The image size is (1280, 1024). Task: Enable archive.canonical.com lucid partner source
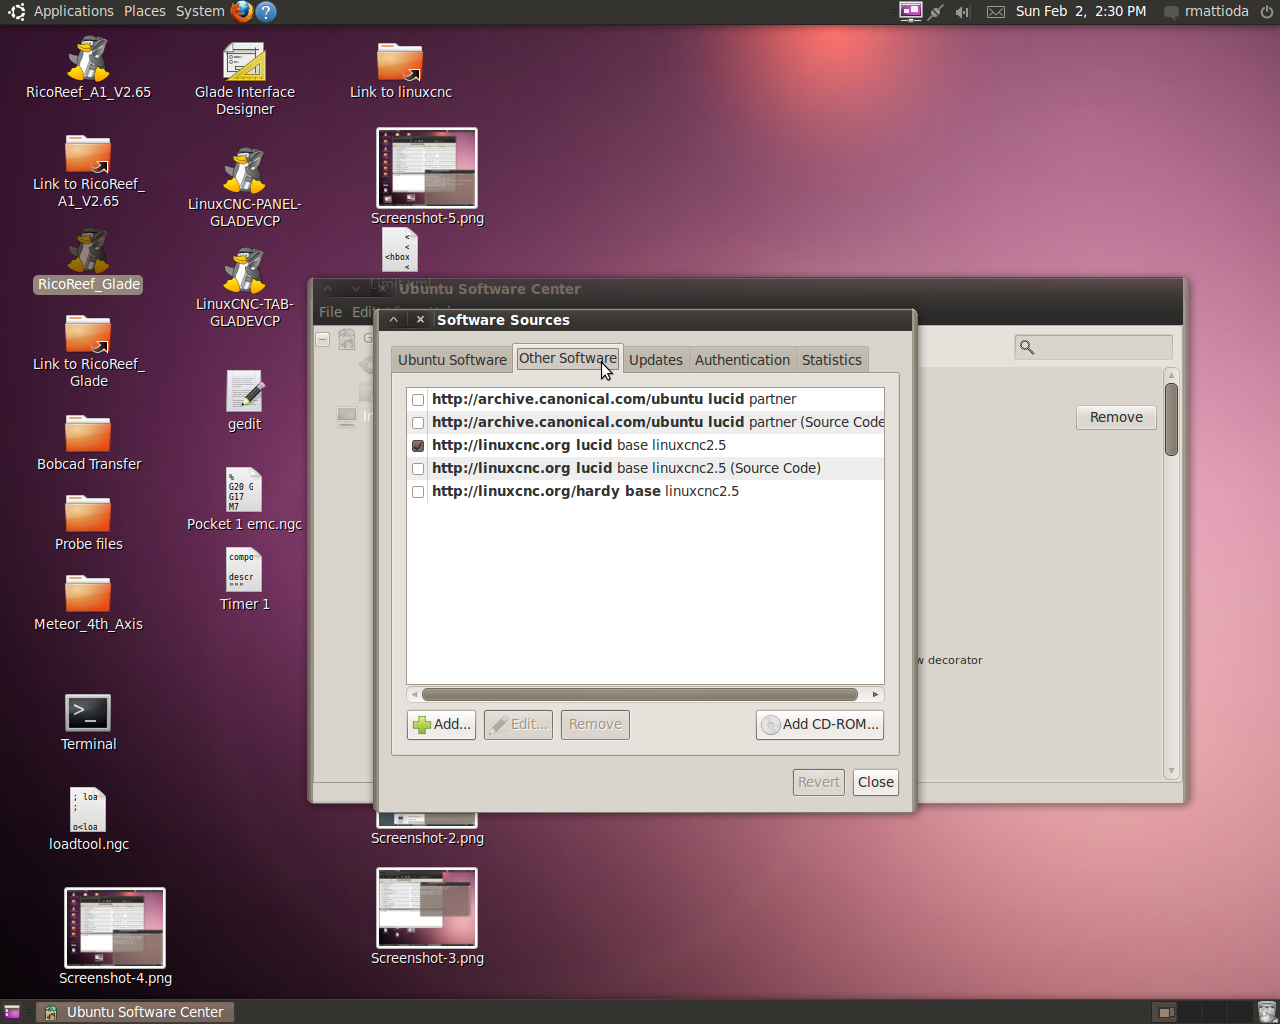click(418, 399)
